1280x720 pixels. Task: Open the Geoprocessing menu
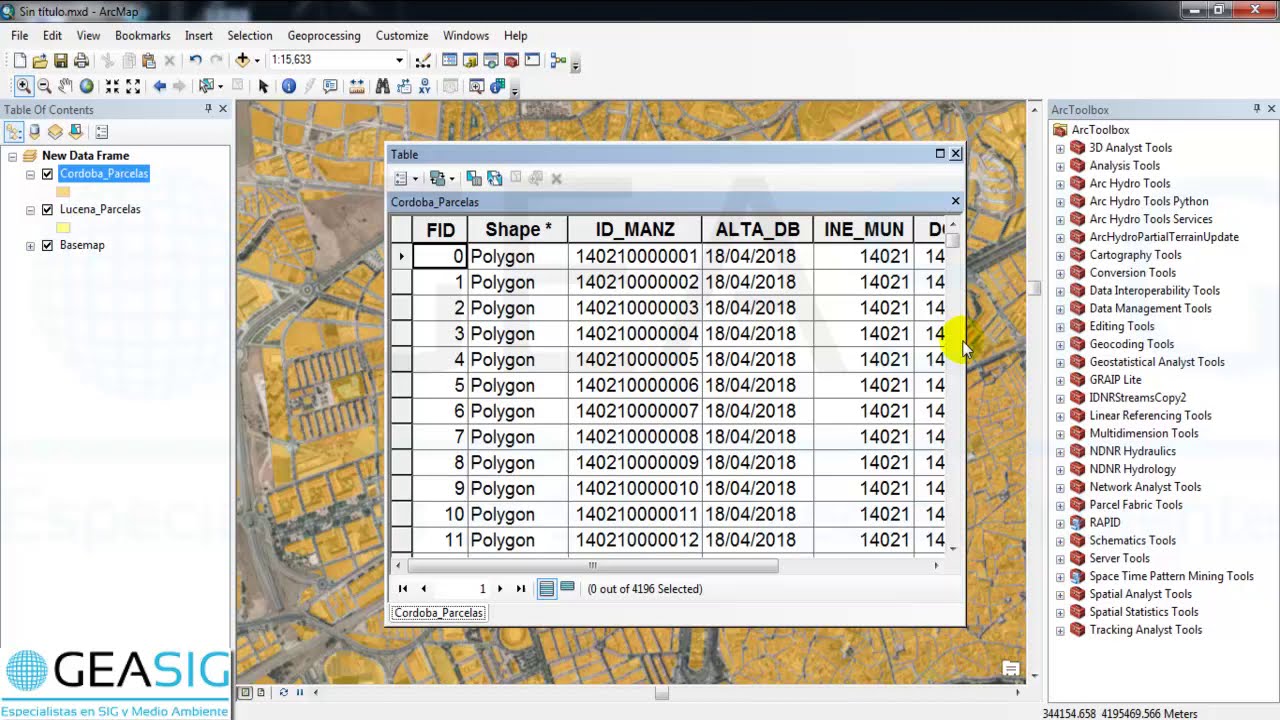[324, 36]
